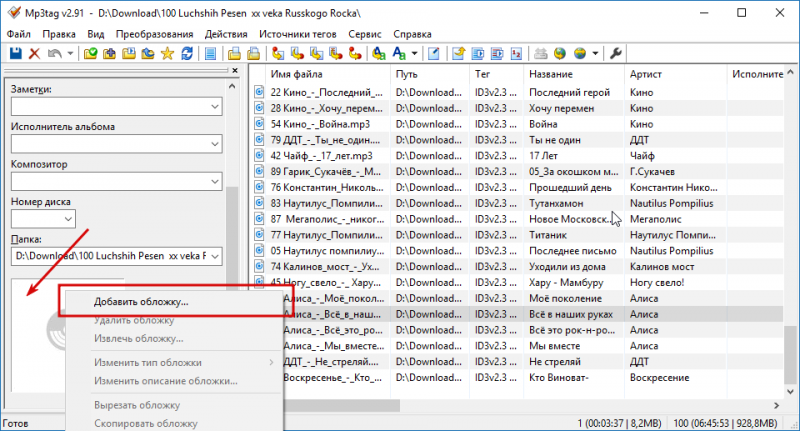
Task: Click the title cell Кто Виноват-
Action: coord(559,377)
